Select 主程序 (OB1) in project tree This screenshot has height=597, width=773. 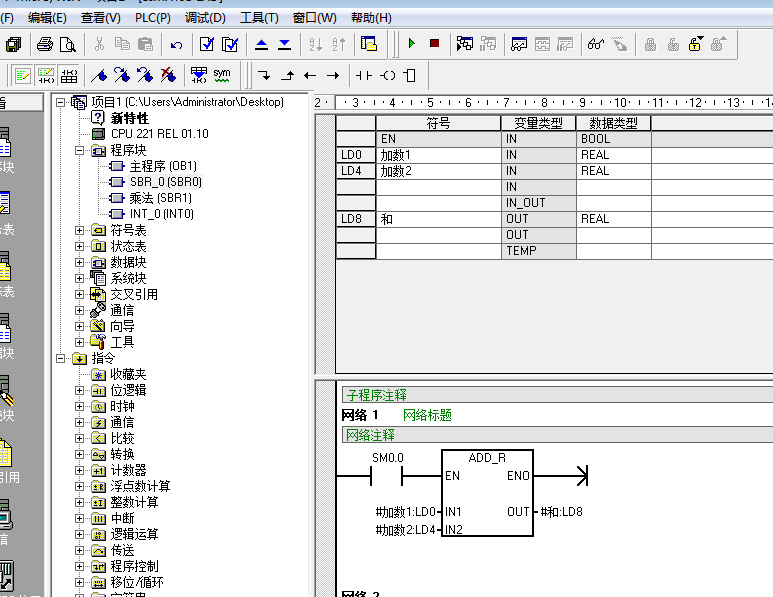click(x=162, y=166)
